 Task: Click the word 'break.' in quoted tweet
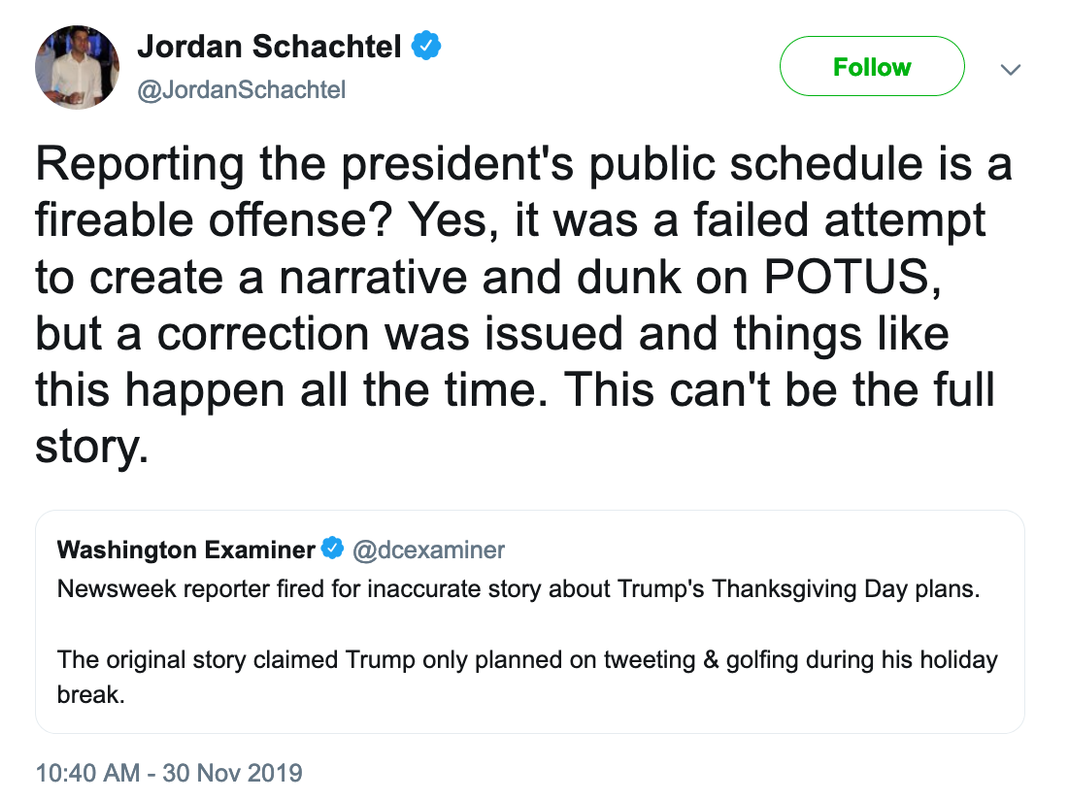tap(91, 695)
